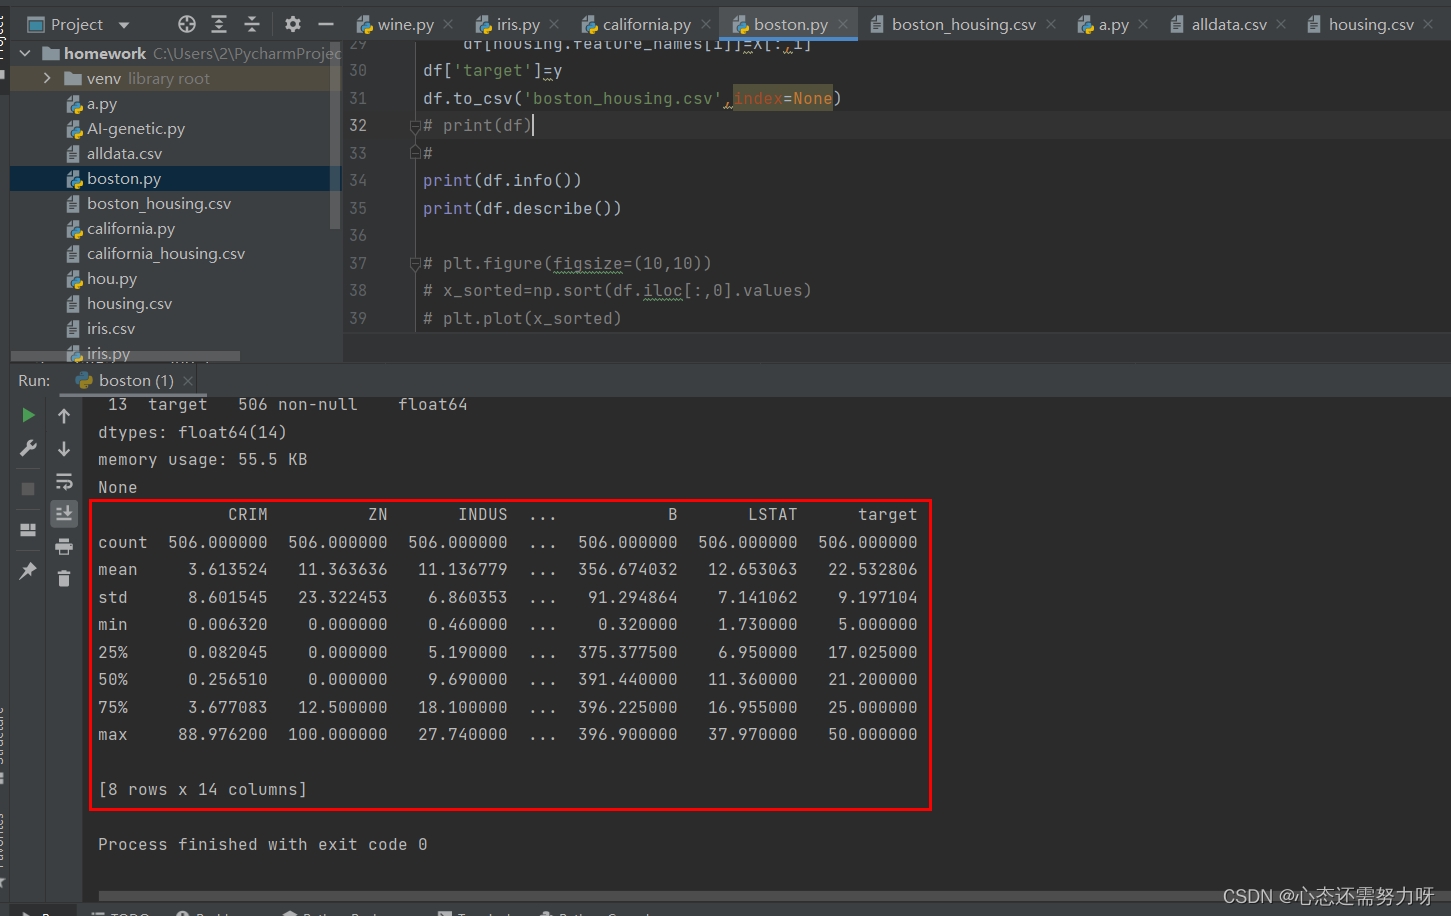
Task: Pin the Run tab with pin icon
Action: (x=28, y=571)
